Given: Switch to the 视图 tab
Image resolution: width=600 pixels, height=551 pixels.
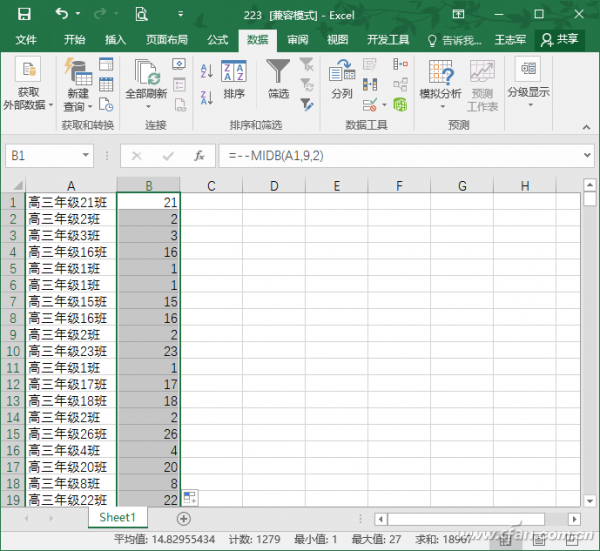Looking at the screenshot, I should pyautogui.click(x=338, y=39).
